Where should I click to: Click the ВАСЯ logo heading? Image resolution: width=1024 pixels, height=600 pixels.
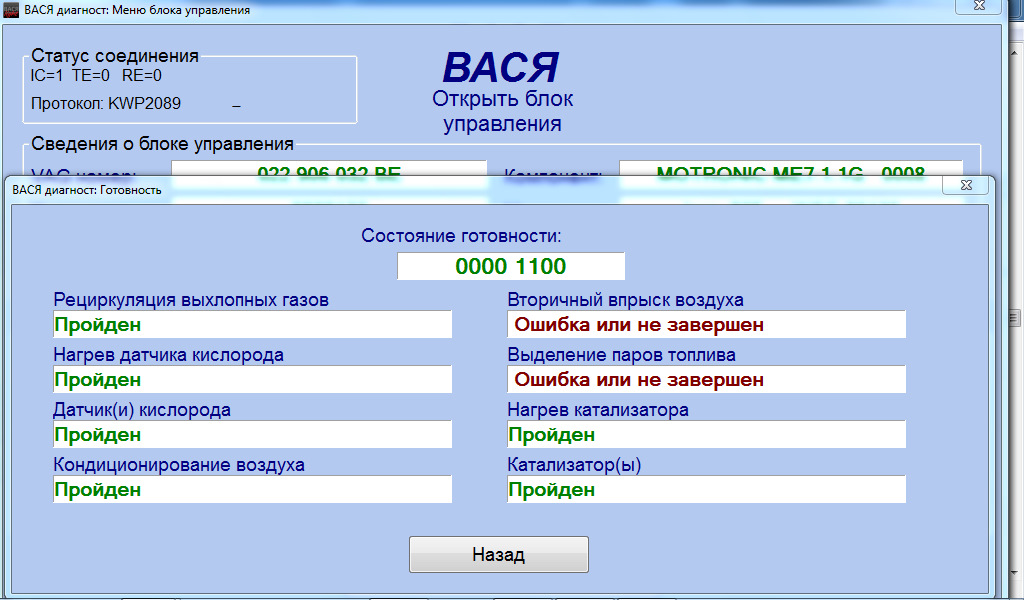(500, 68)
